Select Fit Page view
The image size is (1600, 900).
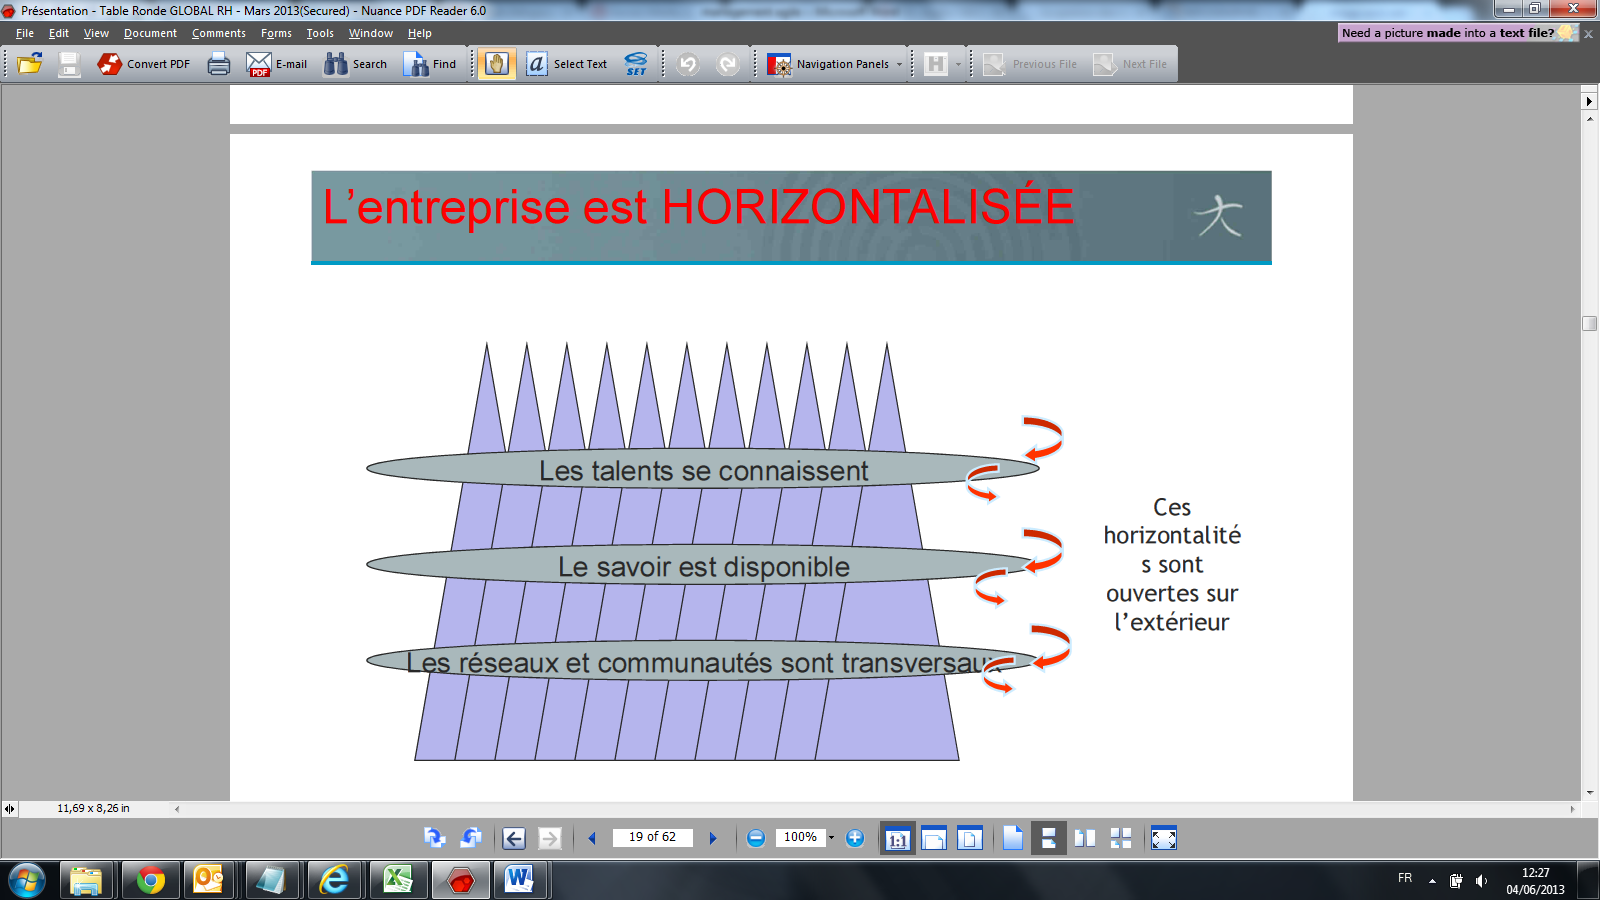[x=970, y=838]
